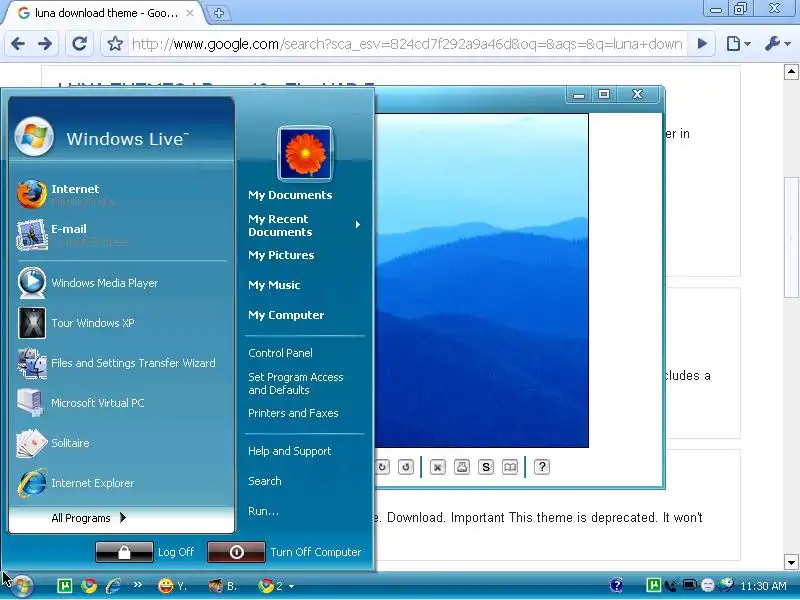Go forward in the Chrome browser
This screenshot has width=800, height=600.
45,44
